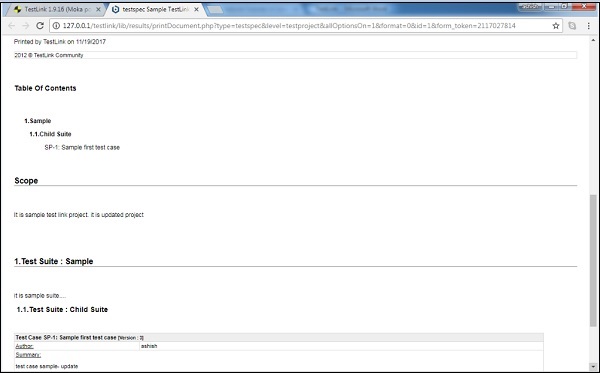Image resolution: width=600 pixels, height=373 pixels.
Task: Go back using the browser back arrow
Action: (x=11, y=26)
